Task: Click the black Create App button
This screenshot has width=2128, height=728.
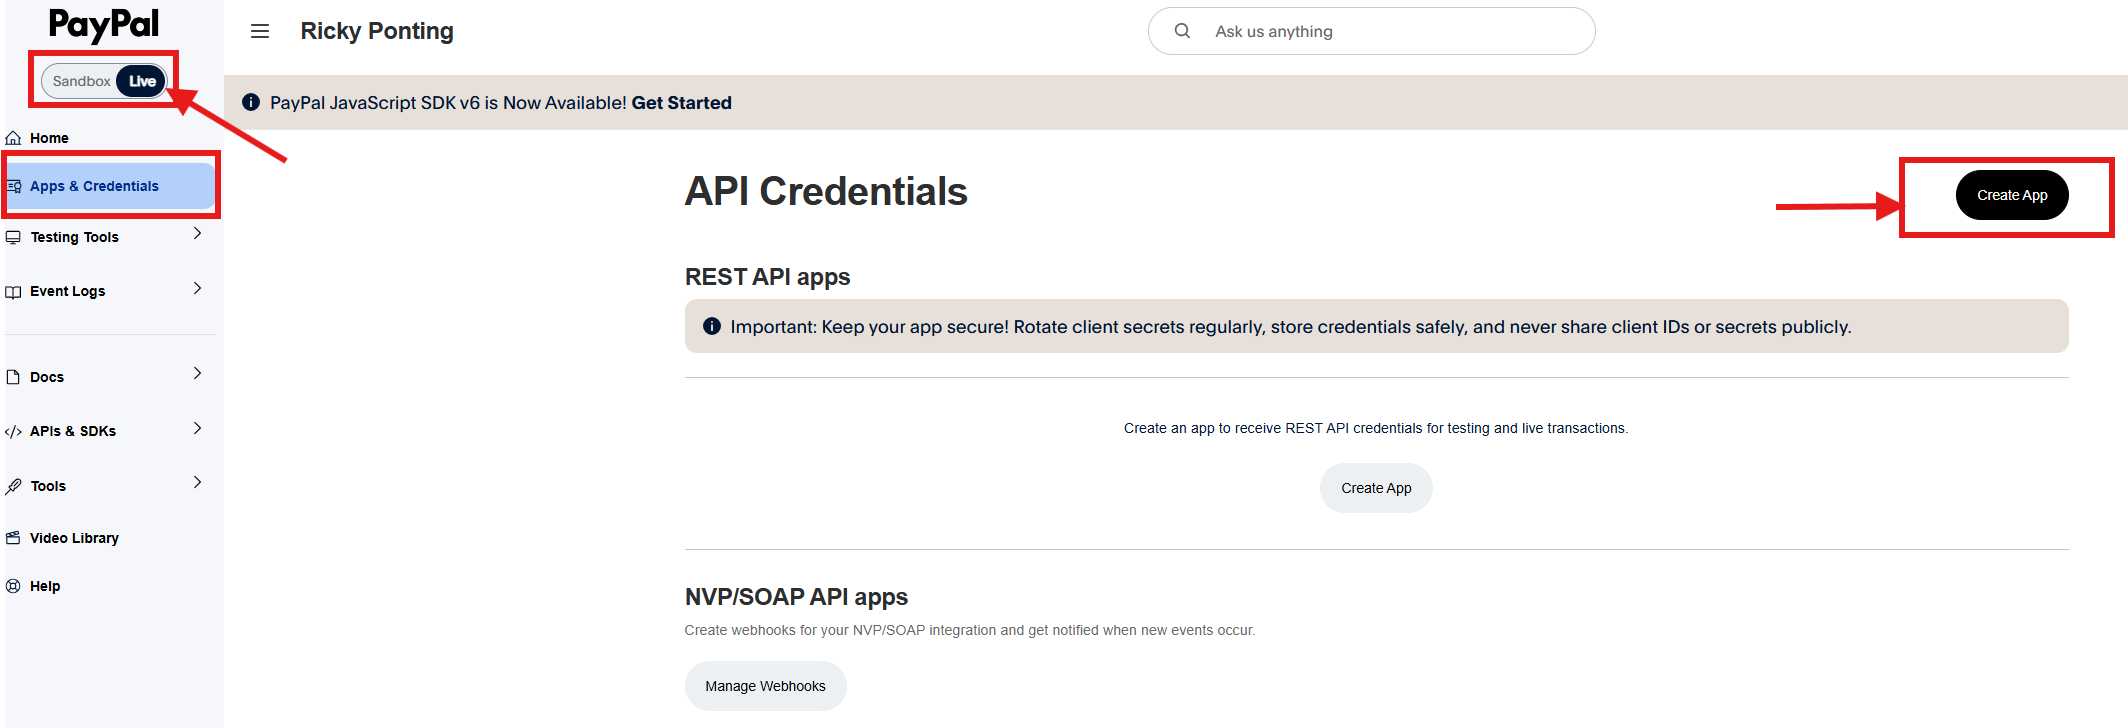Action: 2012,195
